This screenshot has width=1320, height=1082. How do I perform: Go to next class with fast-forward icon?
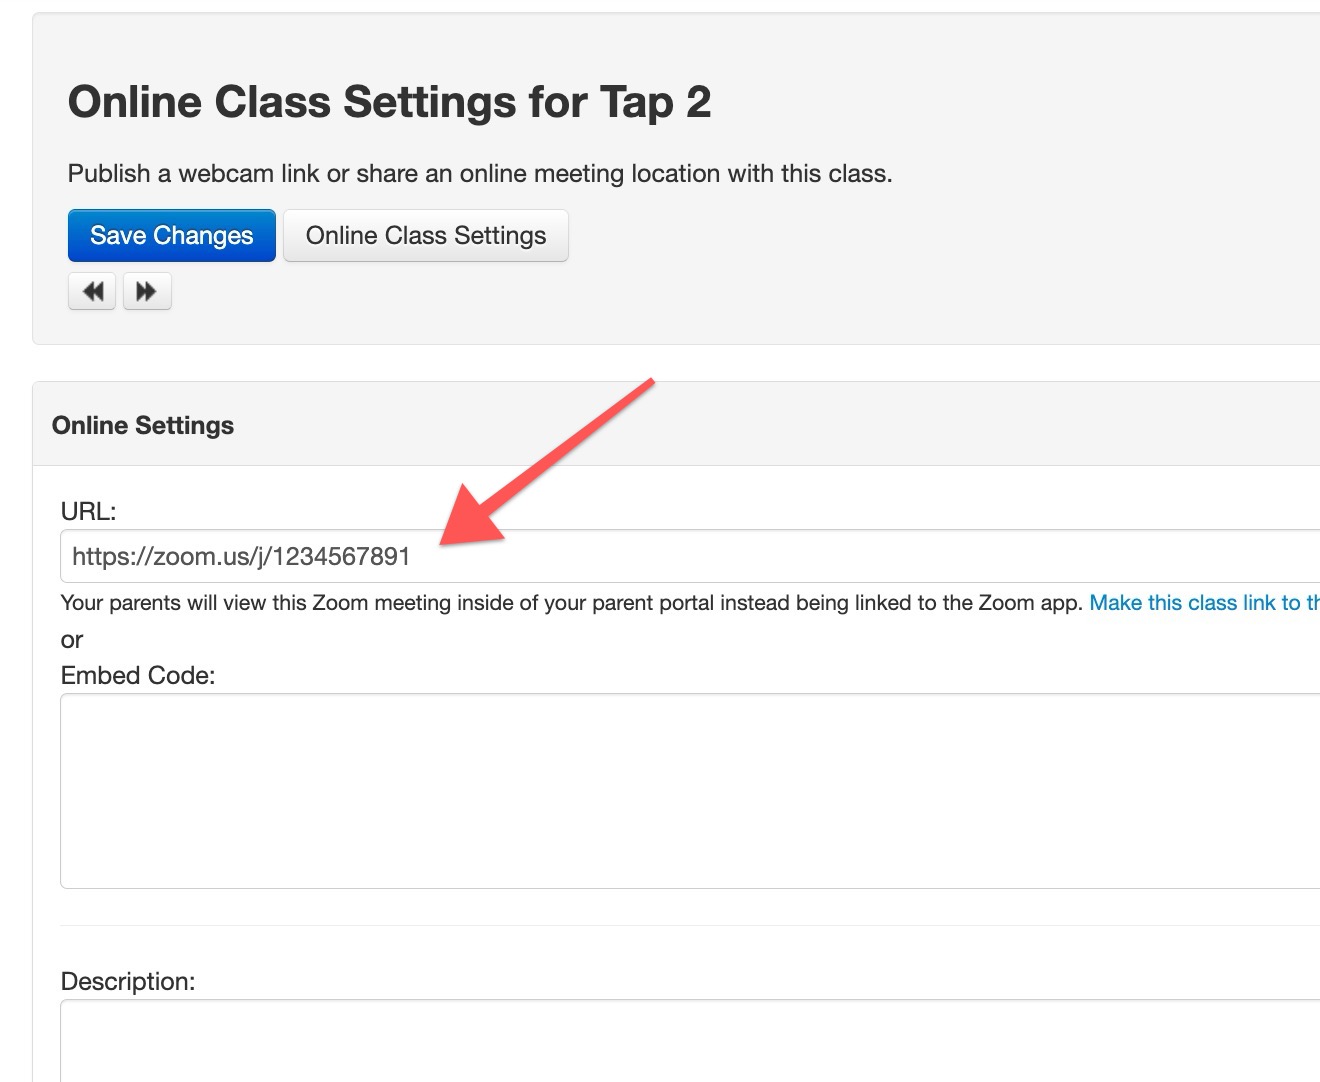pyautogui.click(x=147, y=292)
